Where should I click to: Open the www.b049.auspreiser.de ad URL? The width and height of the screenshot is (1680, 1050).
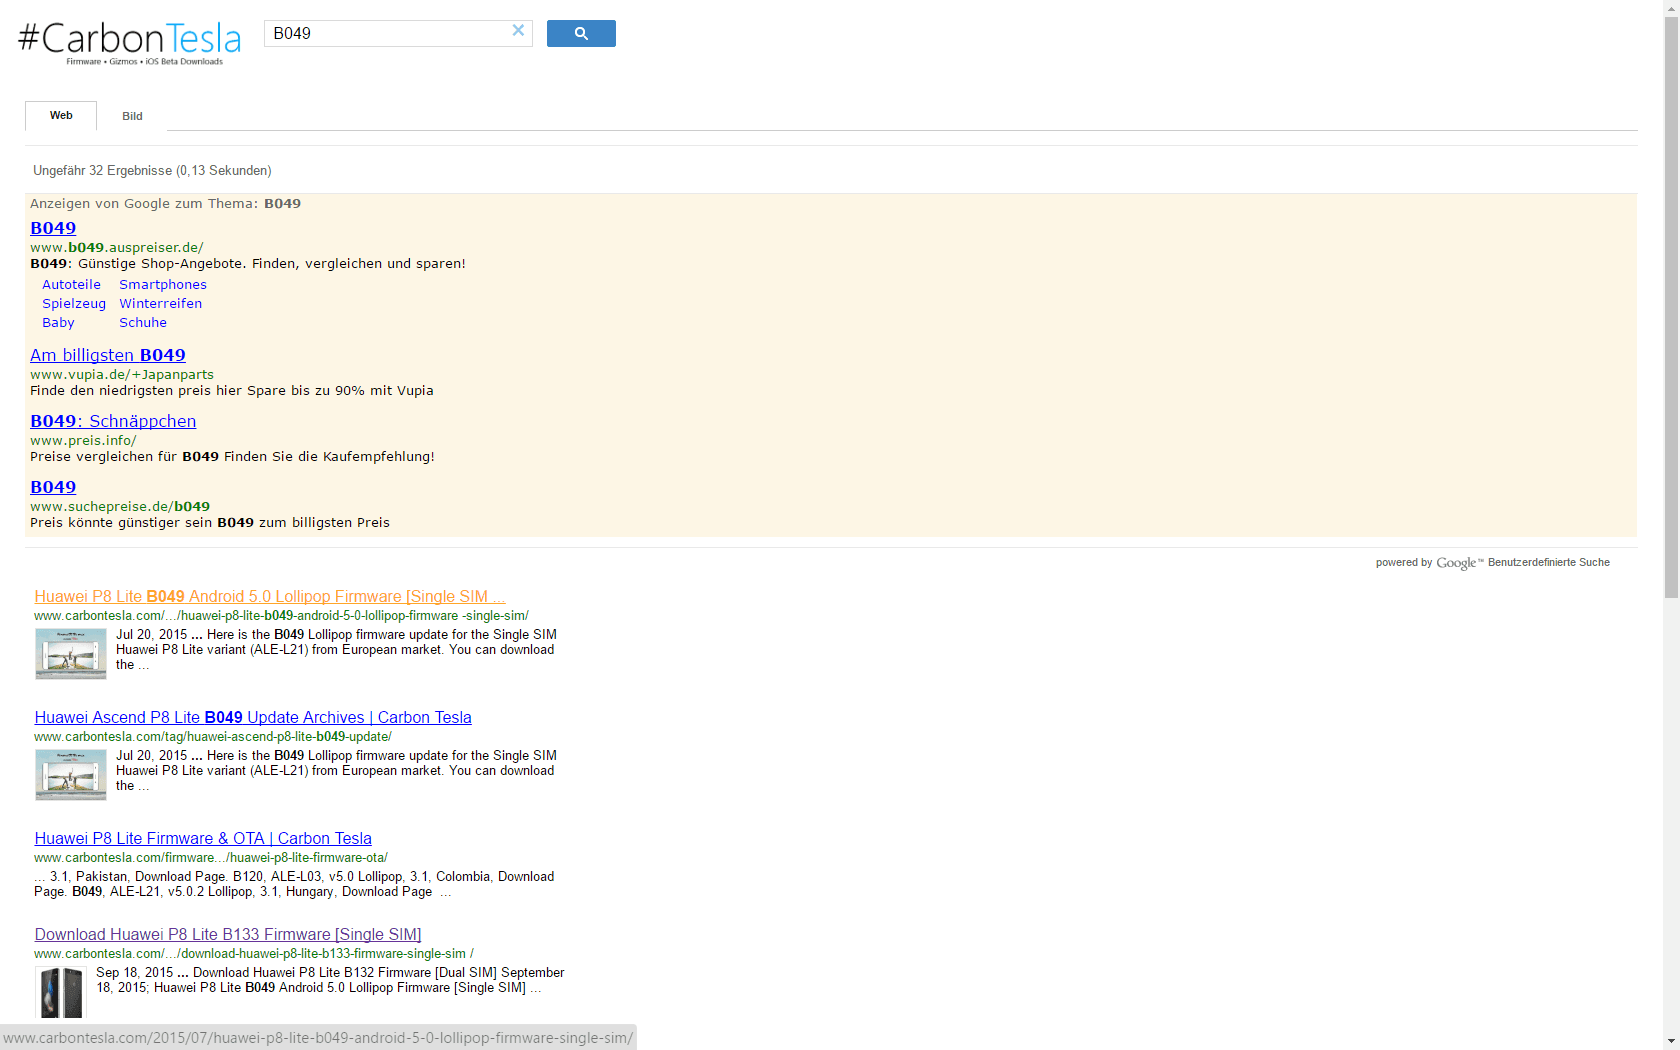coord(117,247)
